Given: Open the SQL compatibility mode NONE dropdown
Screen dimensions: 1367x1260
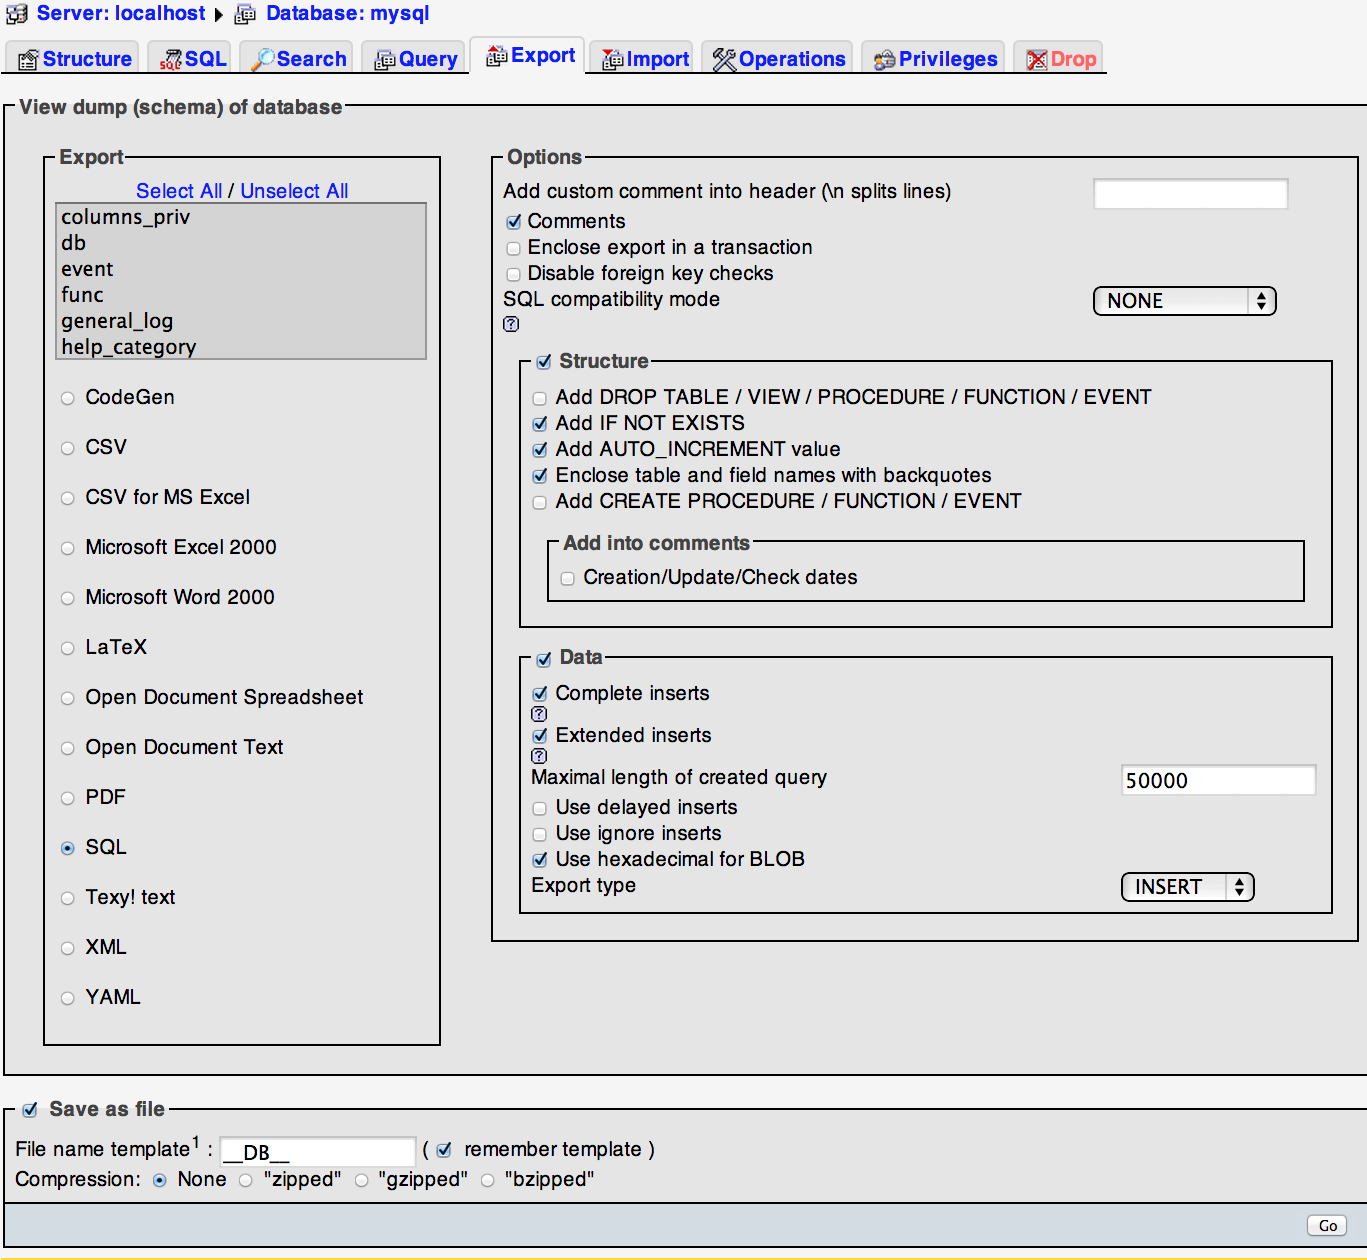Looking at the screenshot, I should tap(1185, 301).
